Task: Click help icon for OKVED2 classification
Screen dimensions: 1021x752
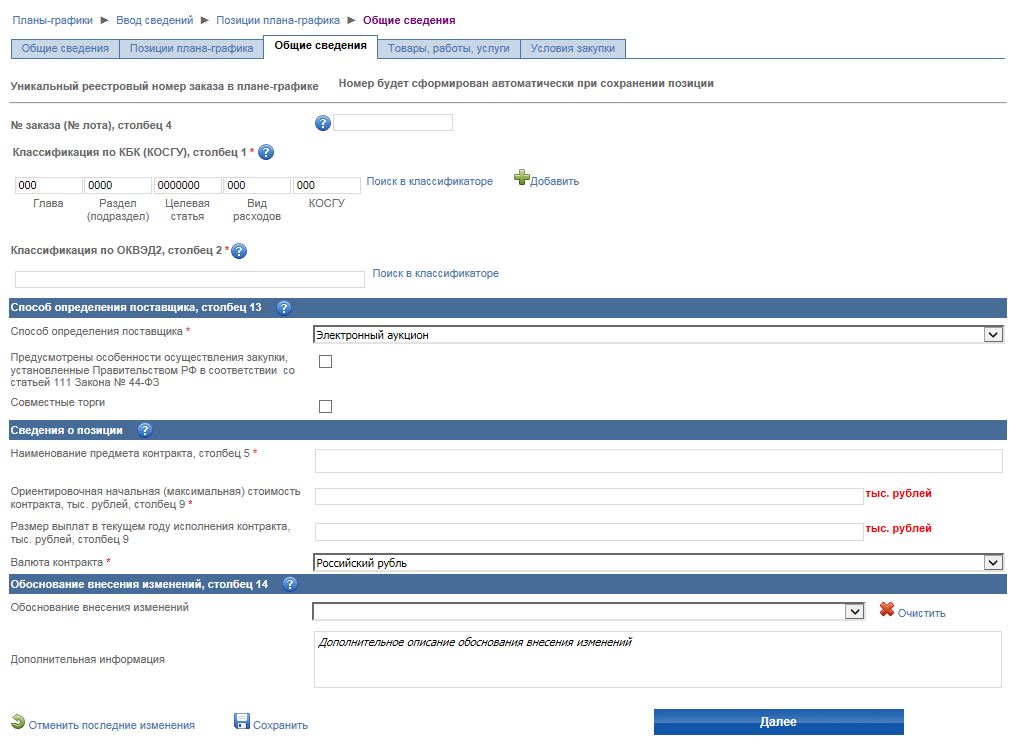Action: (239, 252)
